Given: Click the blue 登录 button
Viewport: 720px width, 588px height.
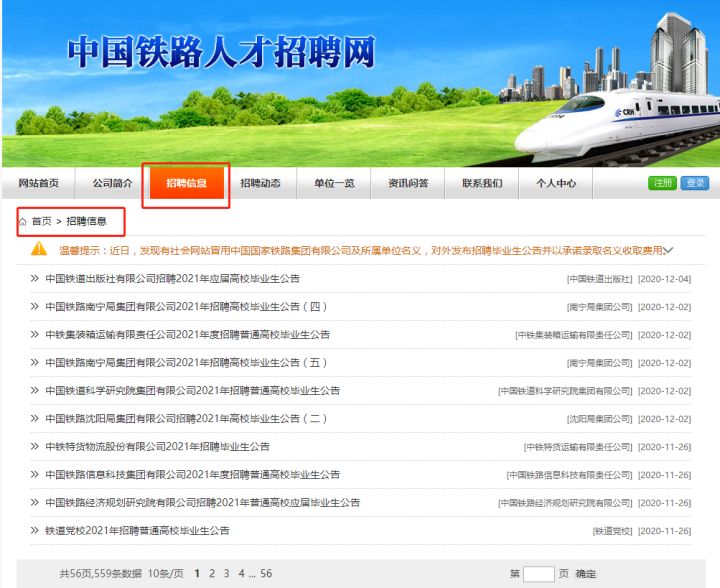Looking at the screenshot, I should click(x=695, y=183).
